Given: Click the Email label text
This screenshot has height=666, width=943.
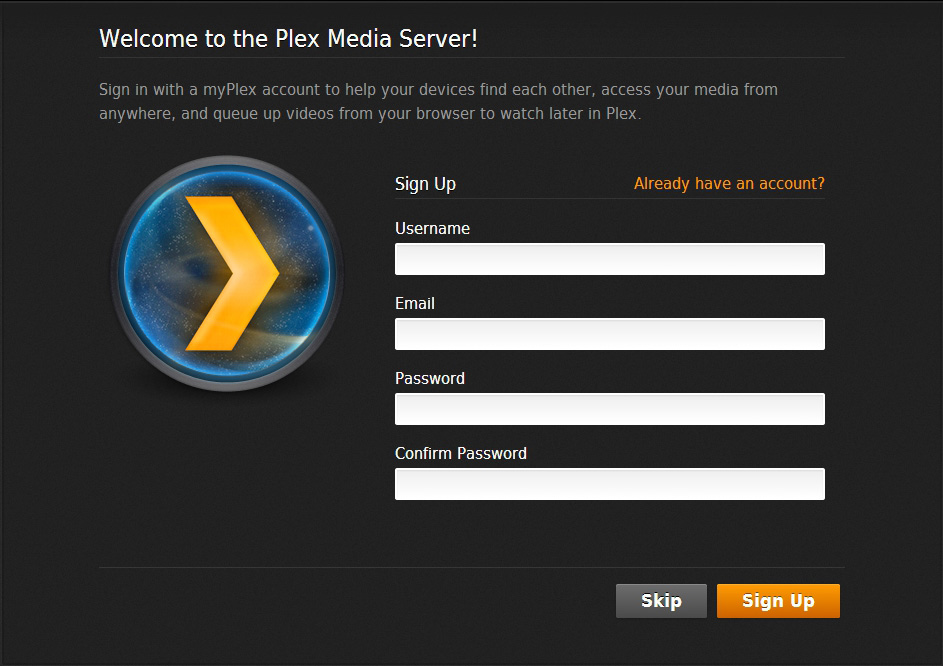Looking at the screenshot, I should tap(415, 304).
